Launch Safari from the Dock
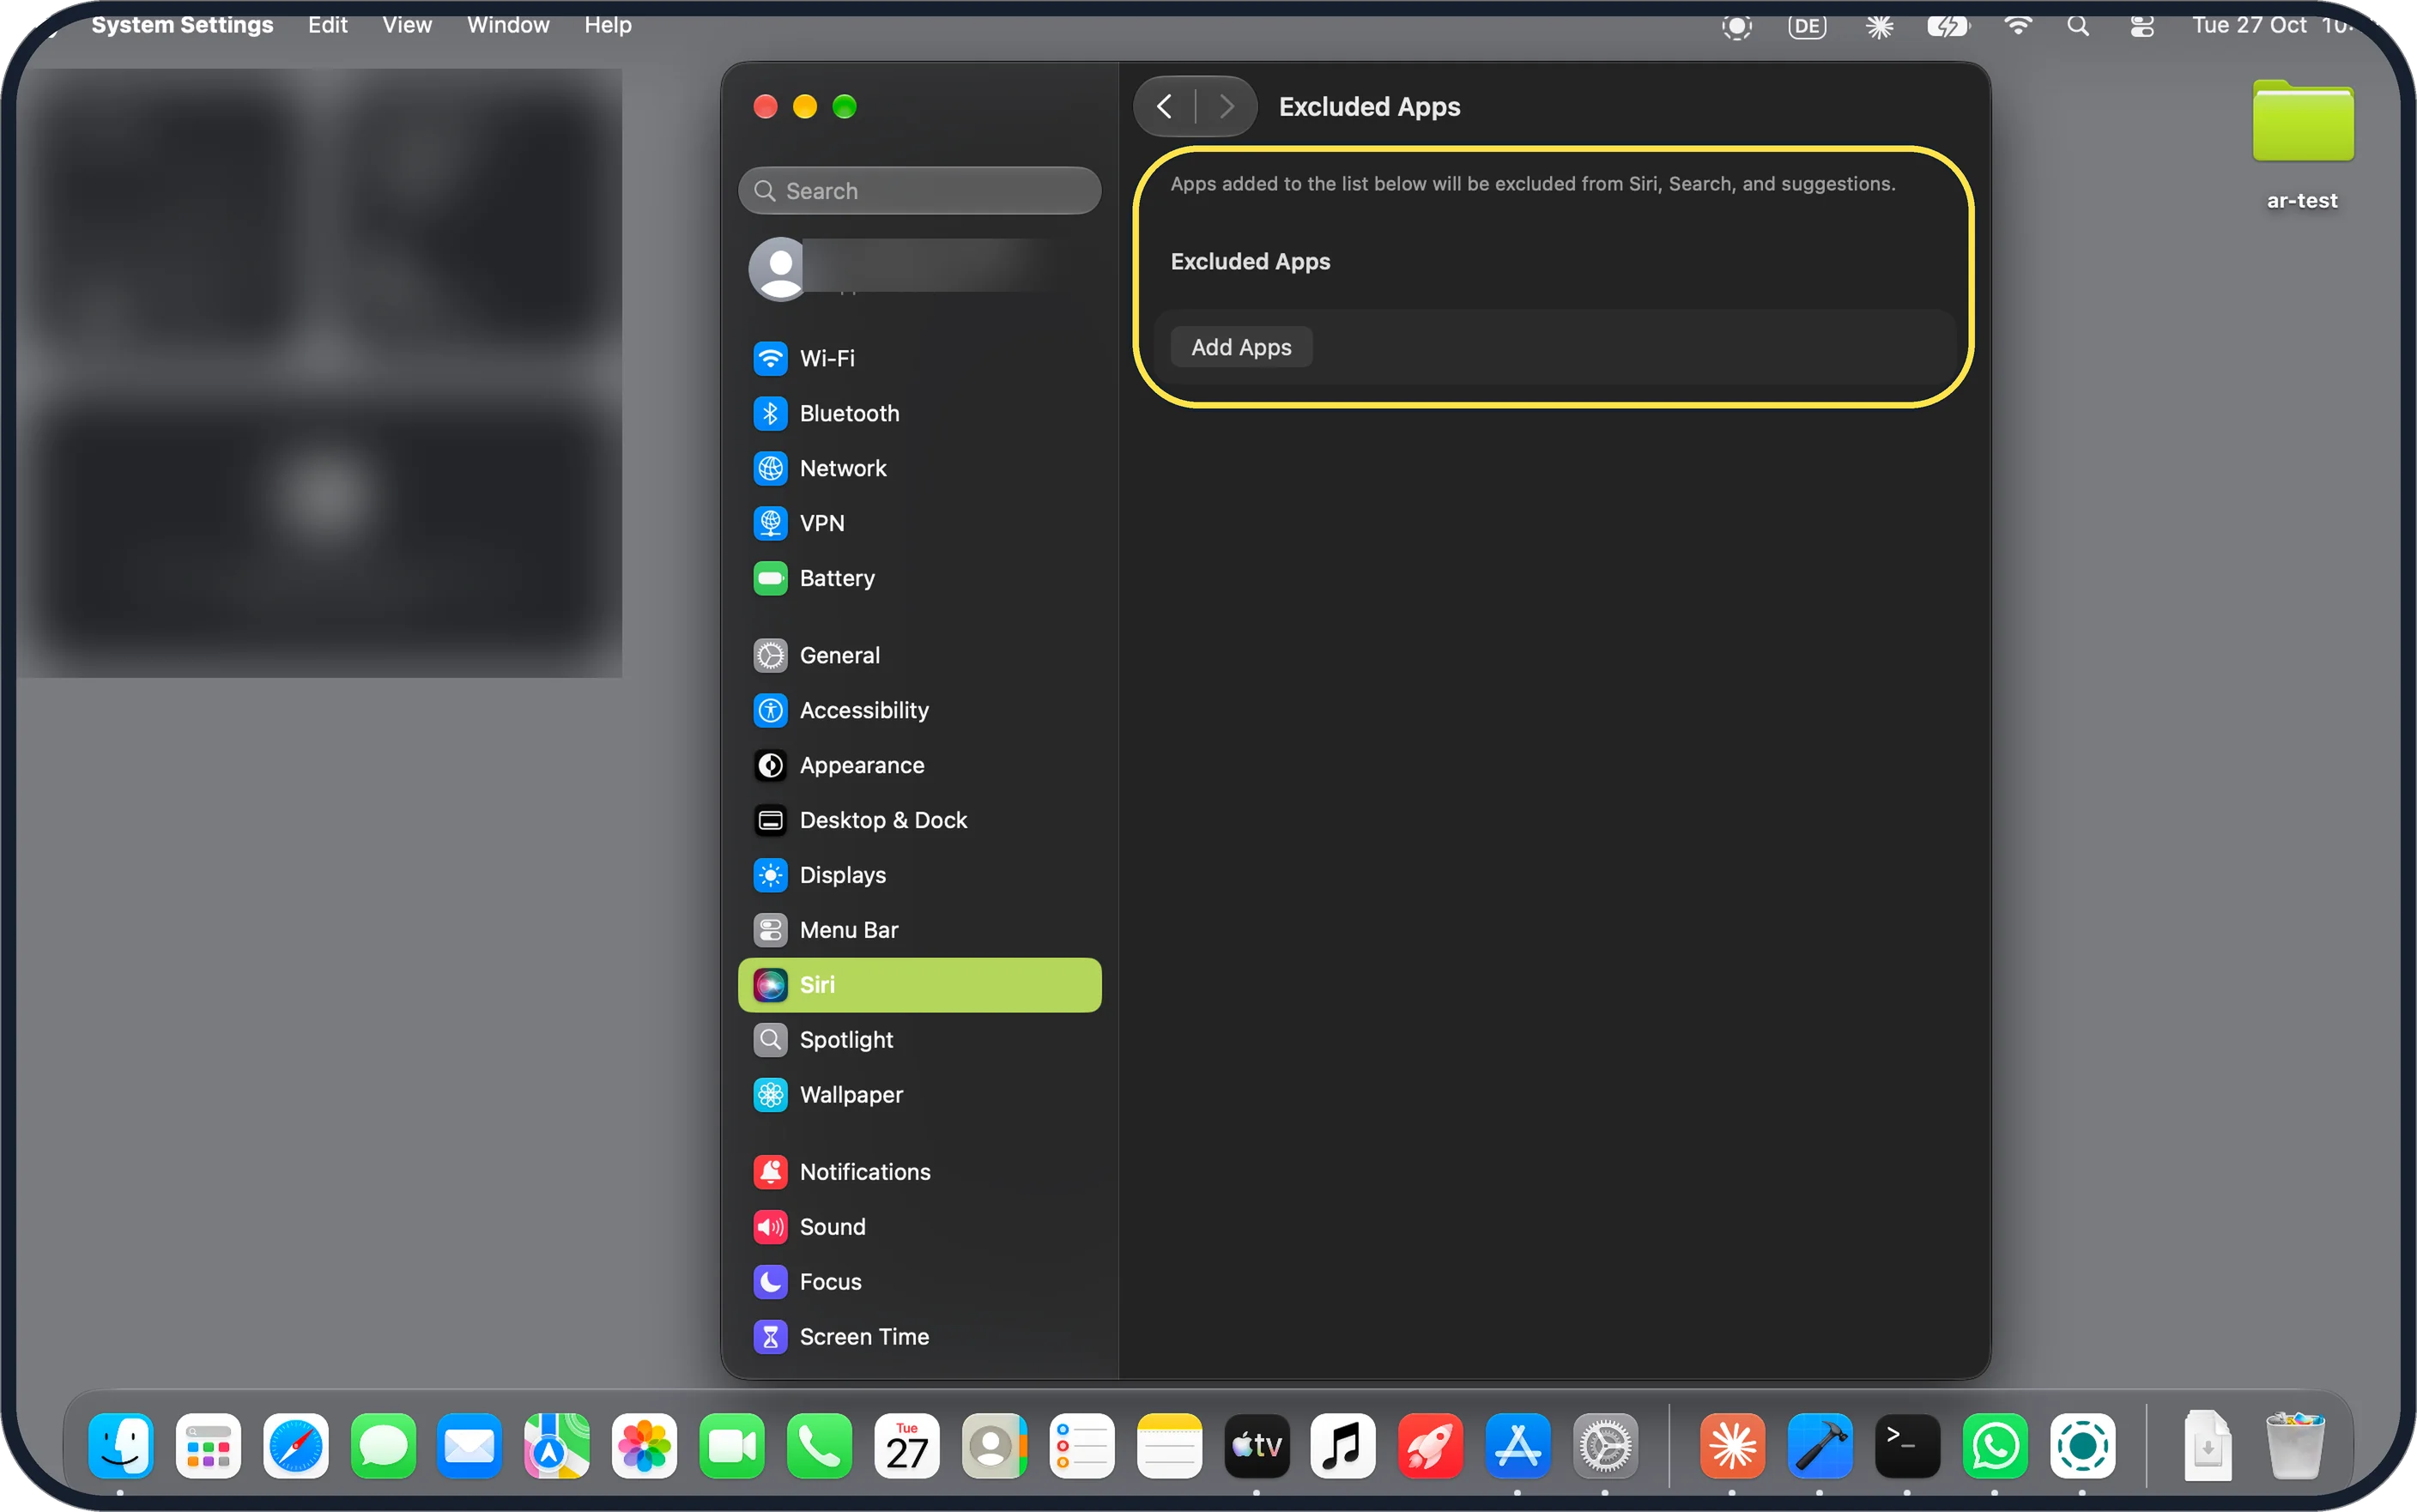 [295, 1445]
